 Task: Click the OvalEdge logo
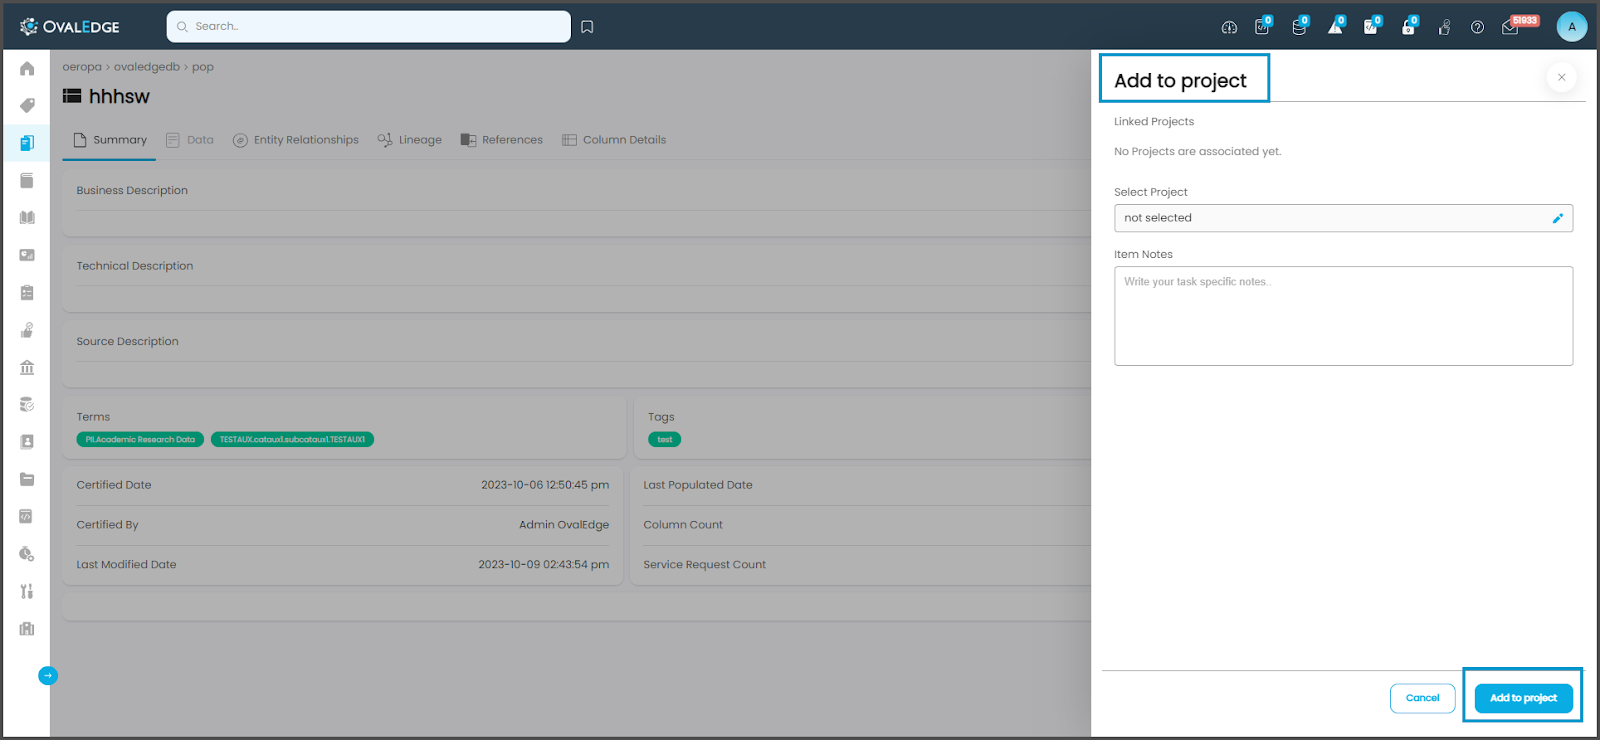(69, 27)
